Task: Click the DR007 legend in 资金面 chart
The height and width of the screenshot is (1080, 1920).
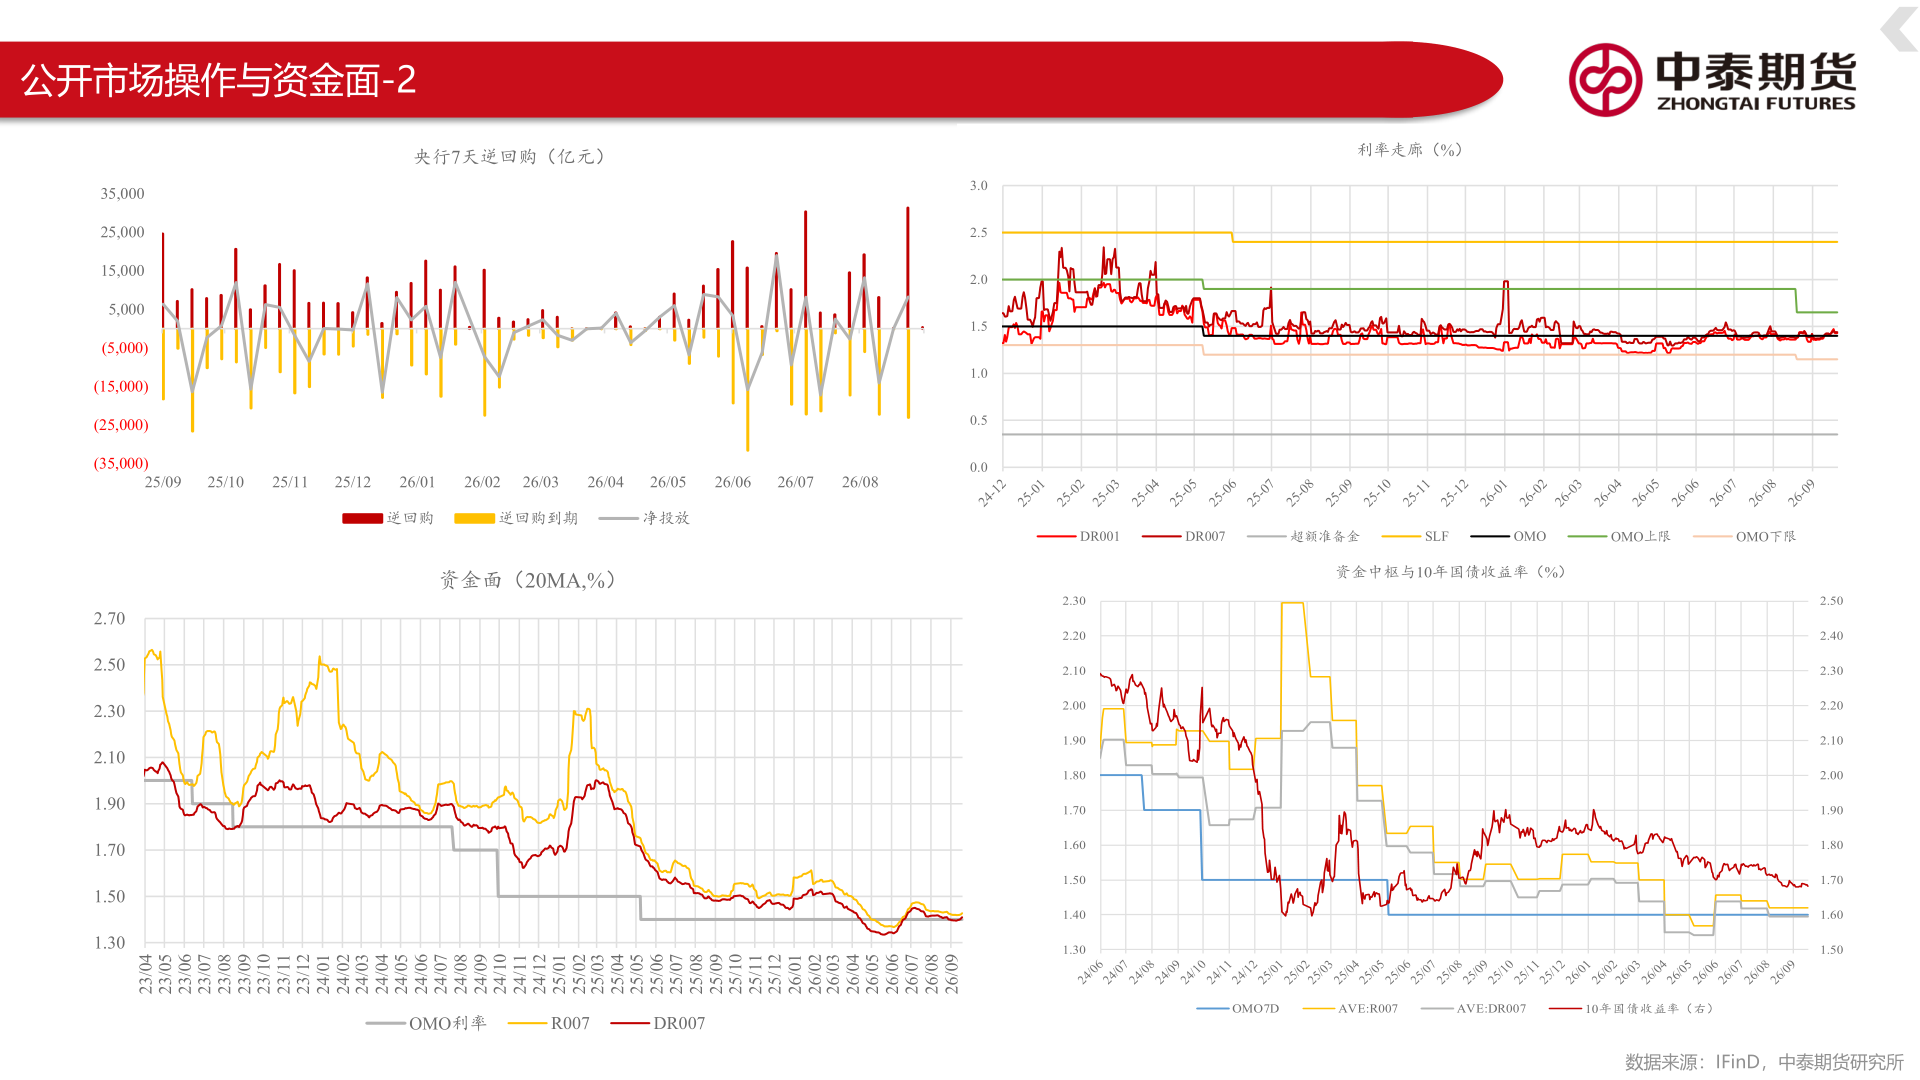Action: (x=657, y=1023)
